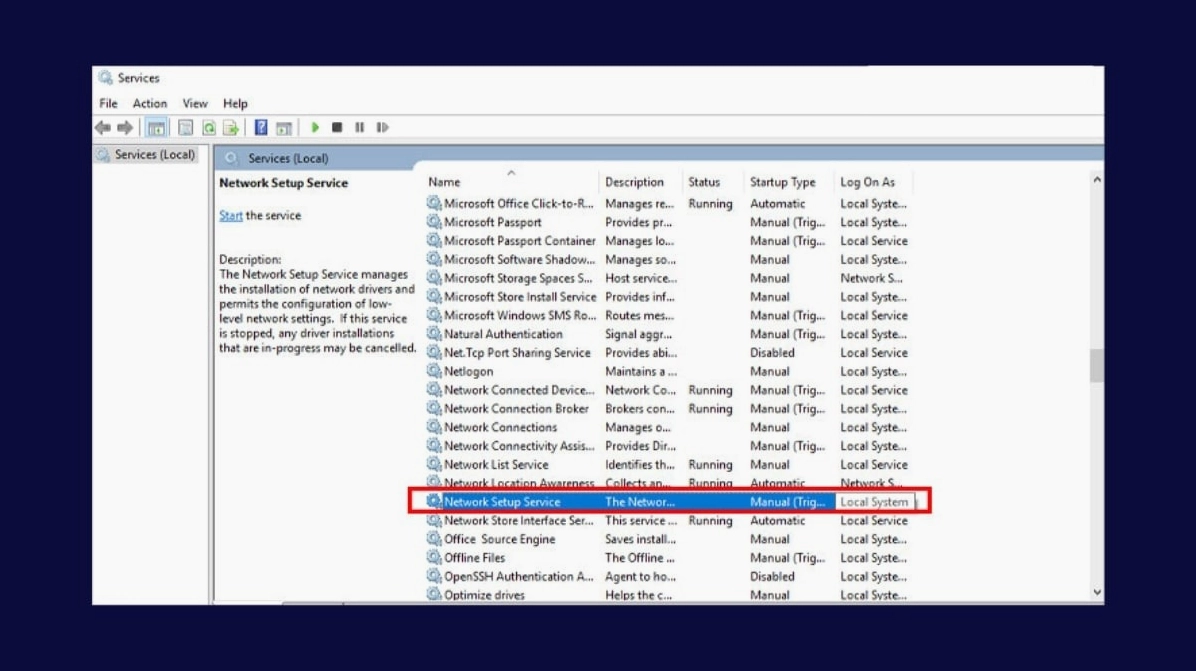Navigate back with the left arrow icon
The image size is (1196, 671).
click(102, 127)
